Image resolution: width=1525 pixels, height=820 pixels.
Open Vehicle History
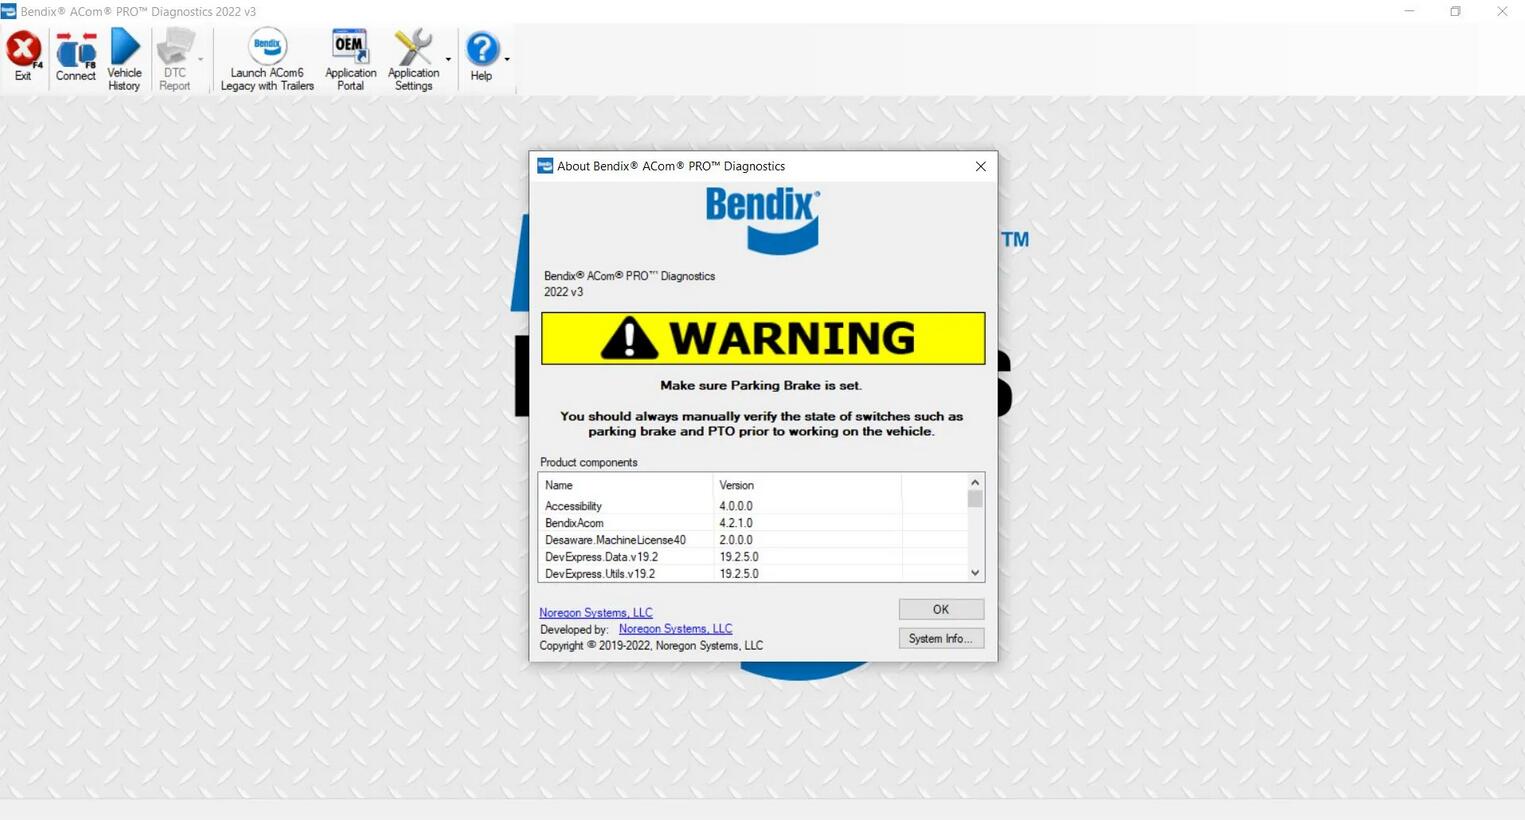[x=124, y=60]
